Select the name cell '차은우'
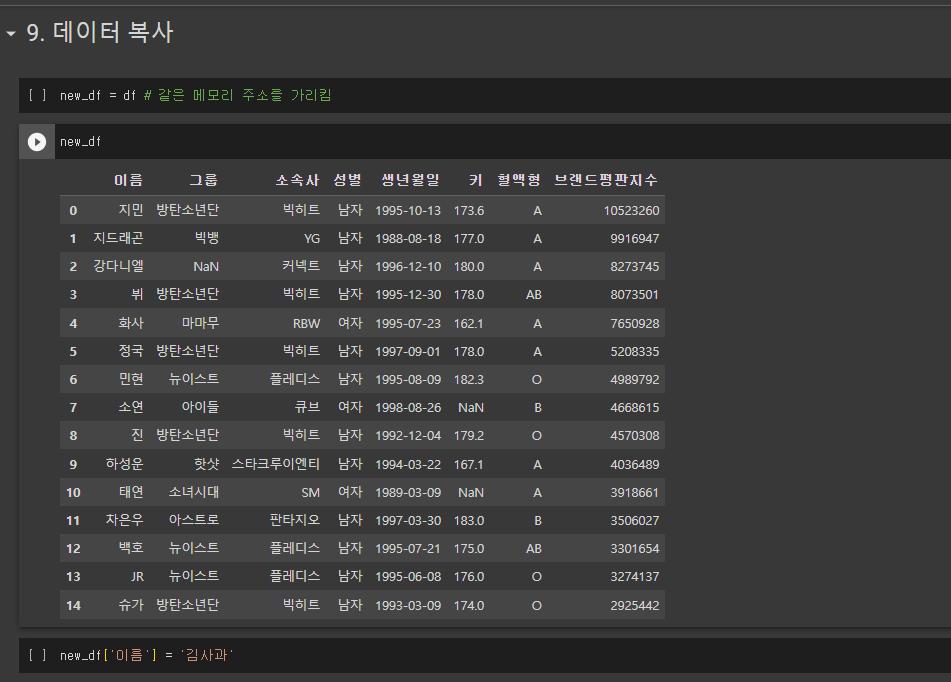 point(124,519)
